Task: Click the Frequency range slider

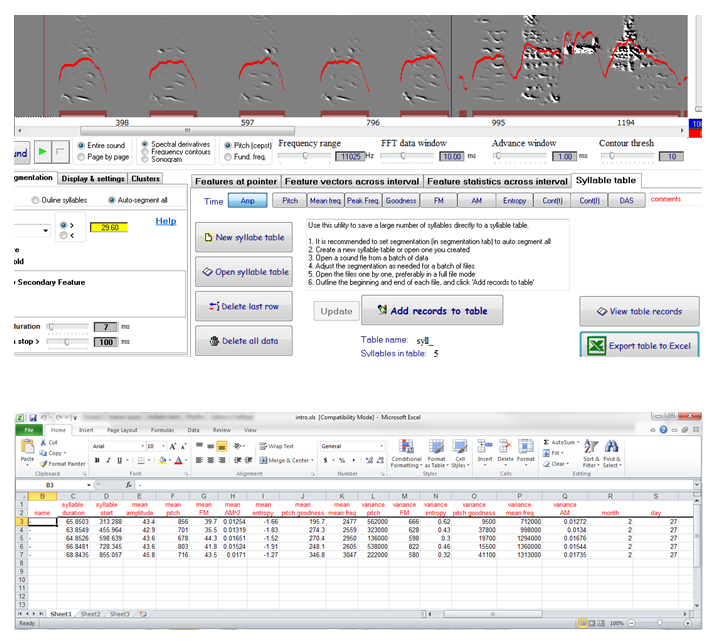Action: (x=307, y=156)
